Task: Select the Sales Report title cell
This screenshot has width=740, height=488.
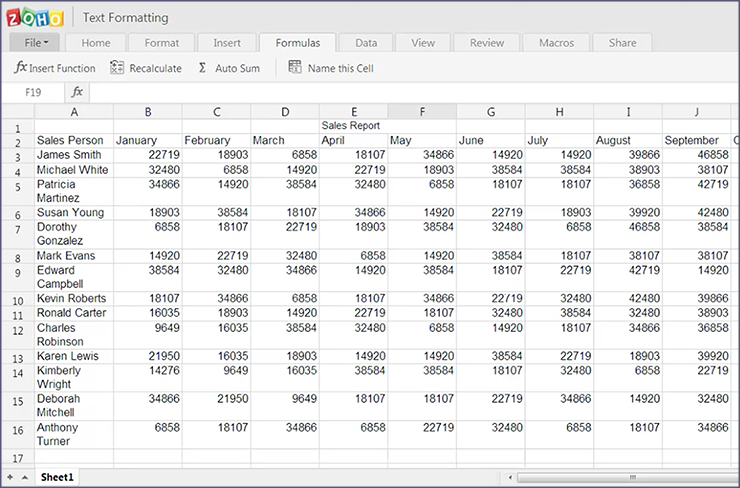Action: pos(352,126)
